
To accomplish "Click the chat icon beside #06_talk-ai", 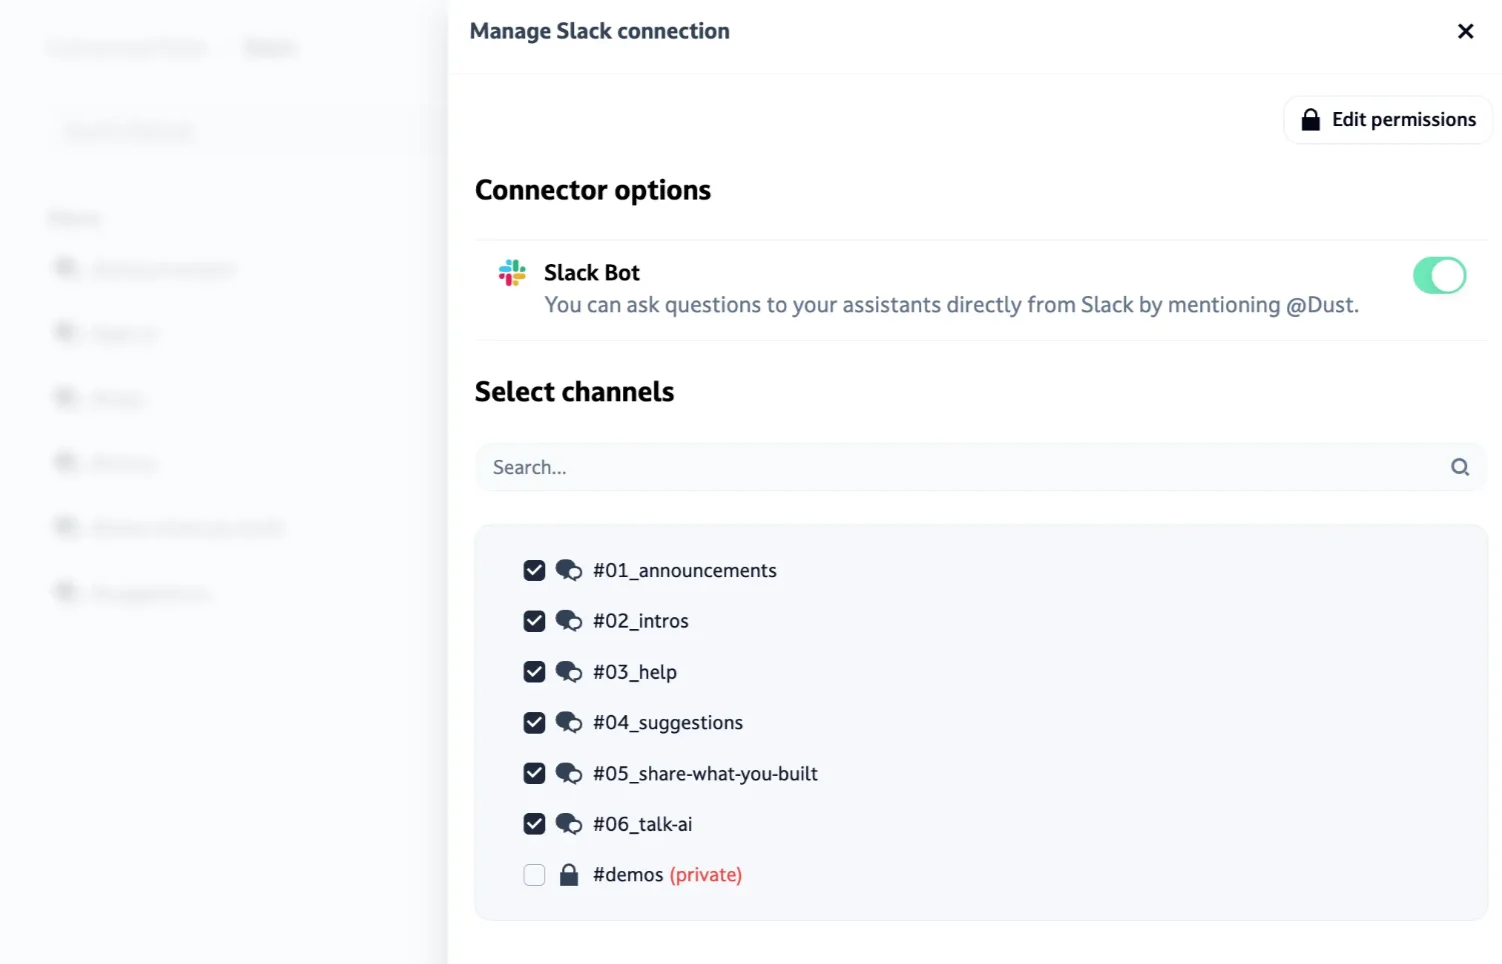I will 569,824.
